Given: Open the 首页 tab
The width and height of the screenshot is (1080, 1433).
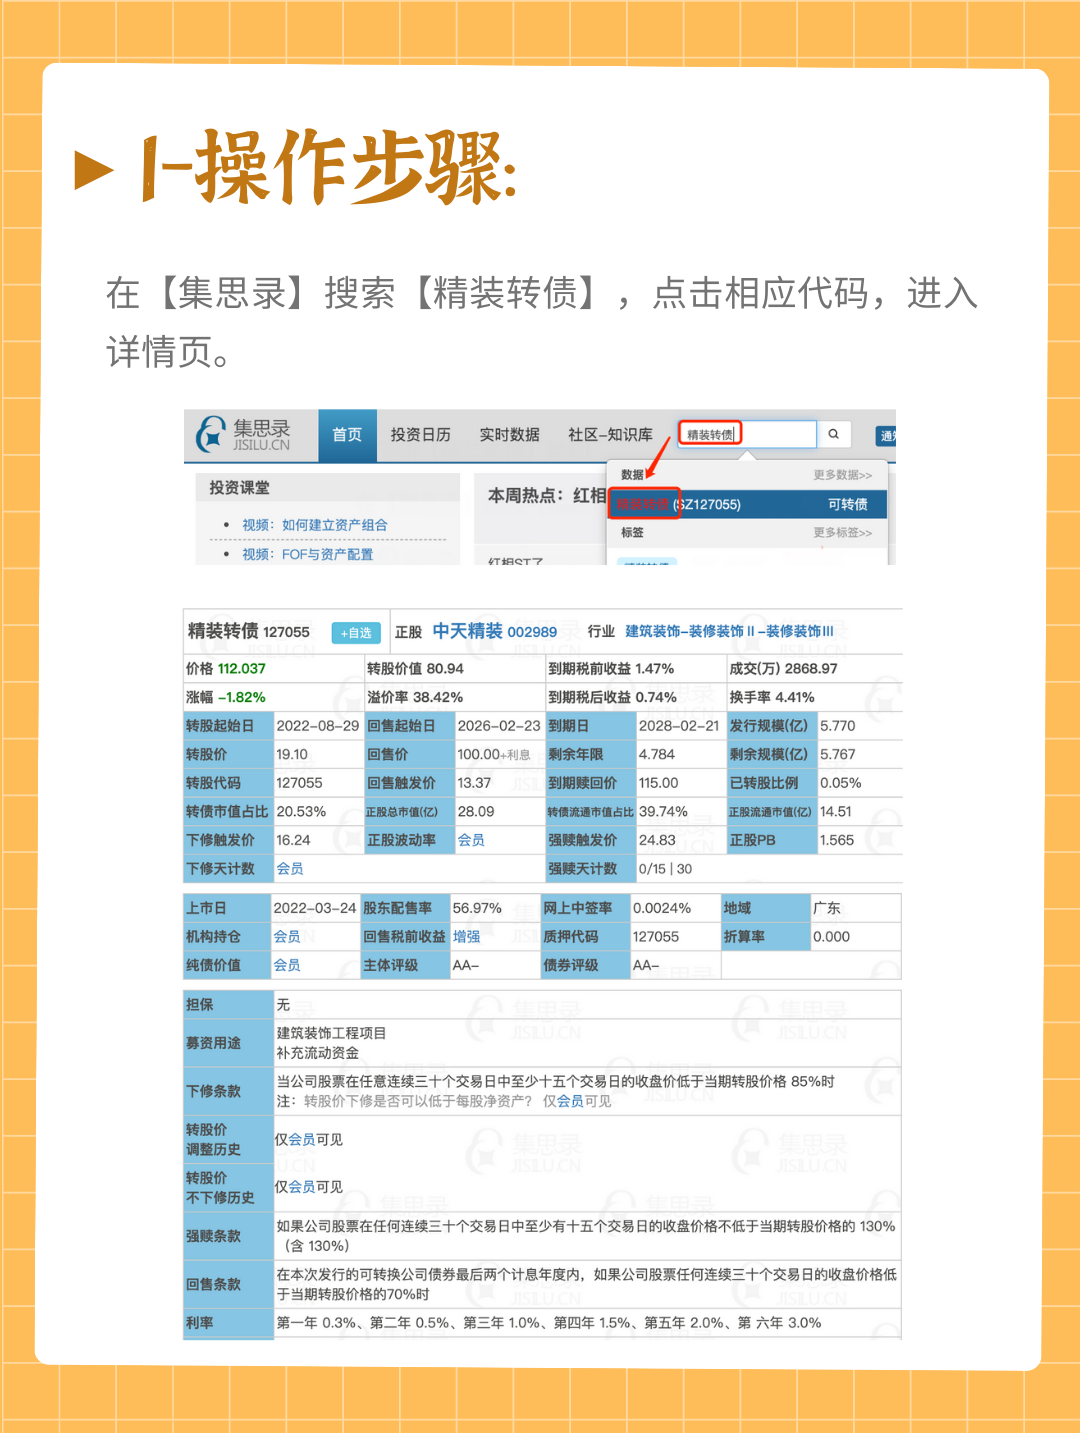Looking at the screenshot, I should (347, 435).
